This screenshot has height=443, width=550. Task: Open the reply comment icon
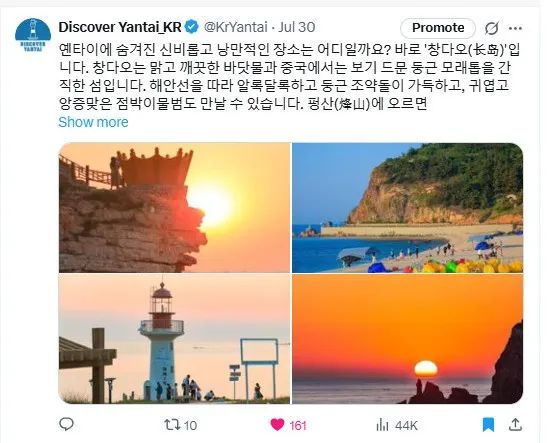(66, 424)
